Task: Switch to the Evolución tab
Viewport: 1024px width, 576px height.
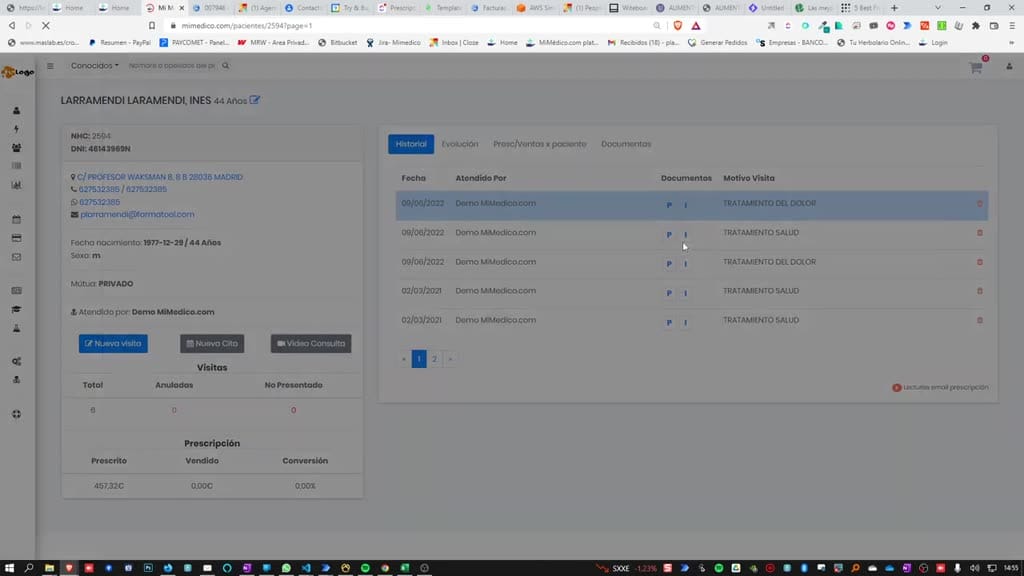Action: click(x=460, y=144)
